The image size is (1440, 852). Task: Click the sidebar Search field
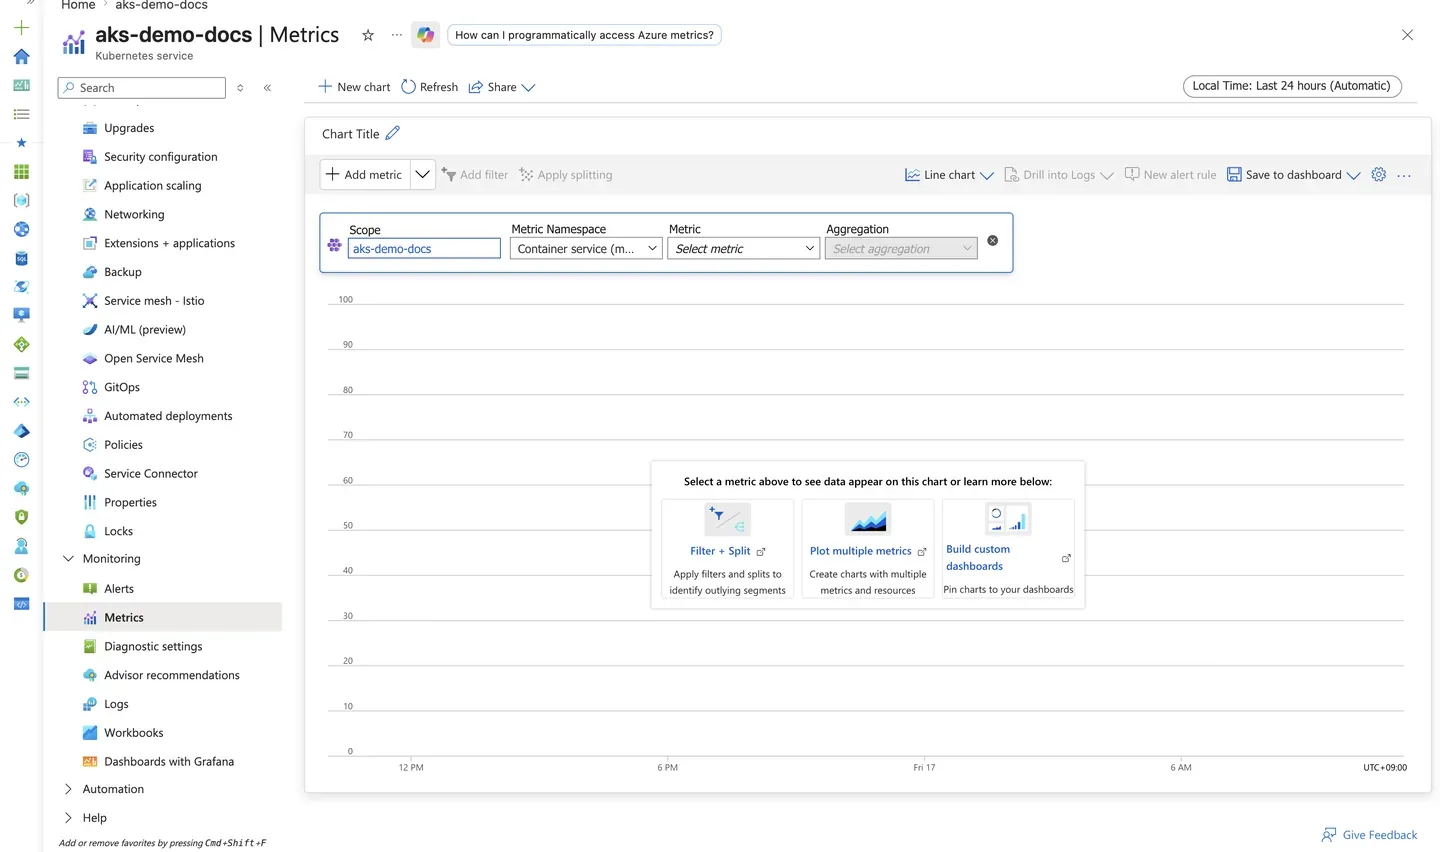click(142, 88)
